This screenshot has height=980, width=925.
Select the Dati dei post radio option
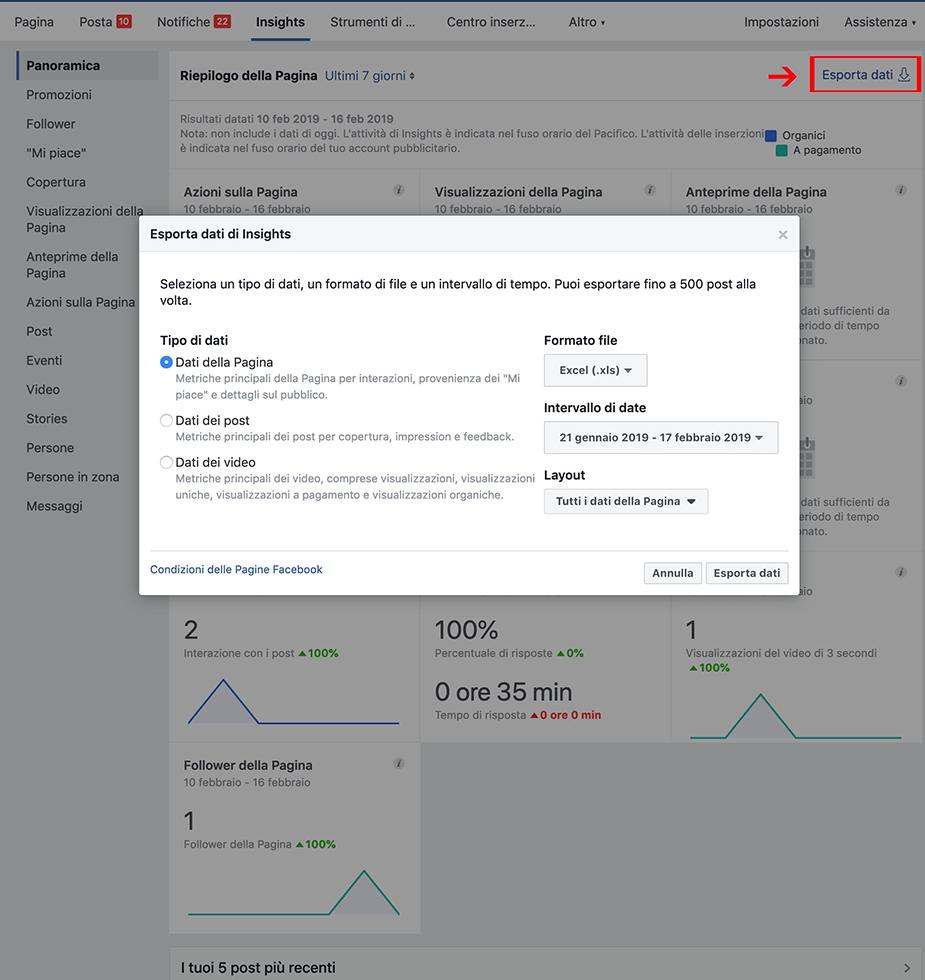tap(166, 421)
